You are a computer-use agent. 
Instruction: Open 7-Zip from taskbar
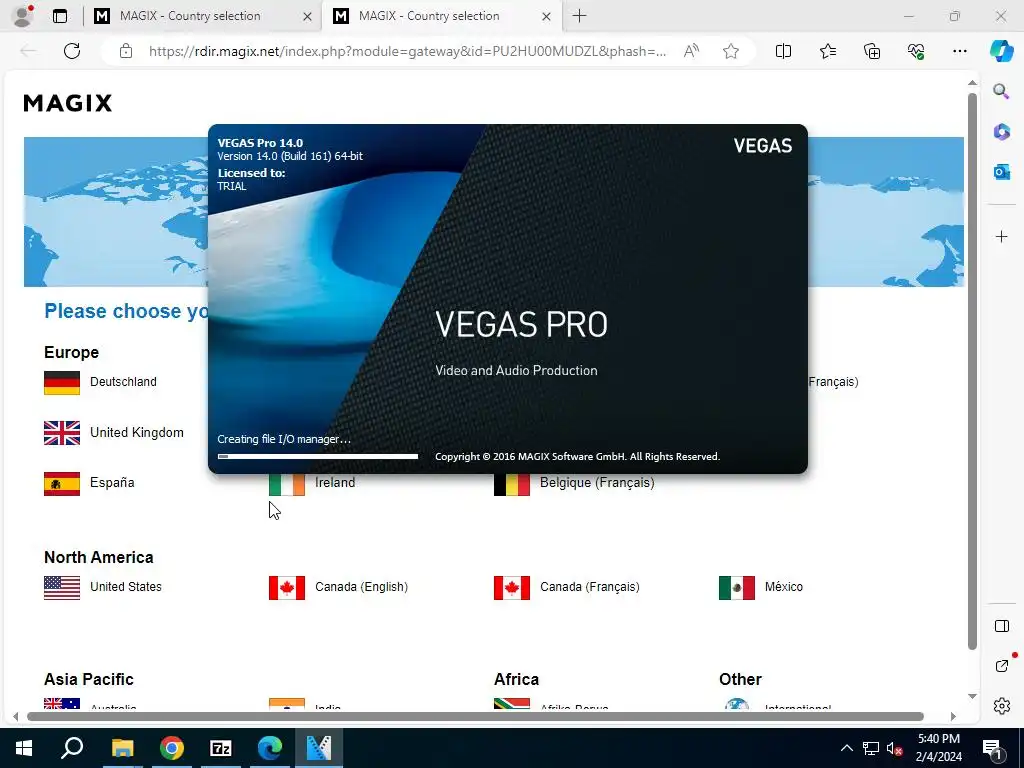221,748
